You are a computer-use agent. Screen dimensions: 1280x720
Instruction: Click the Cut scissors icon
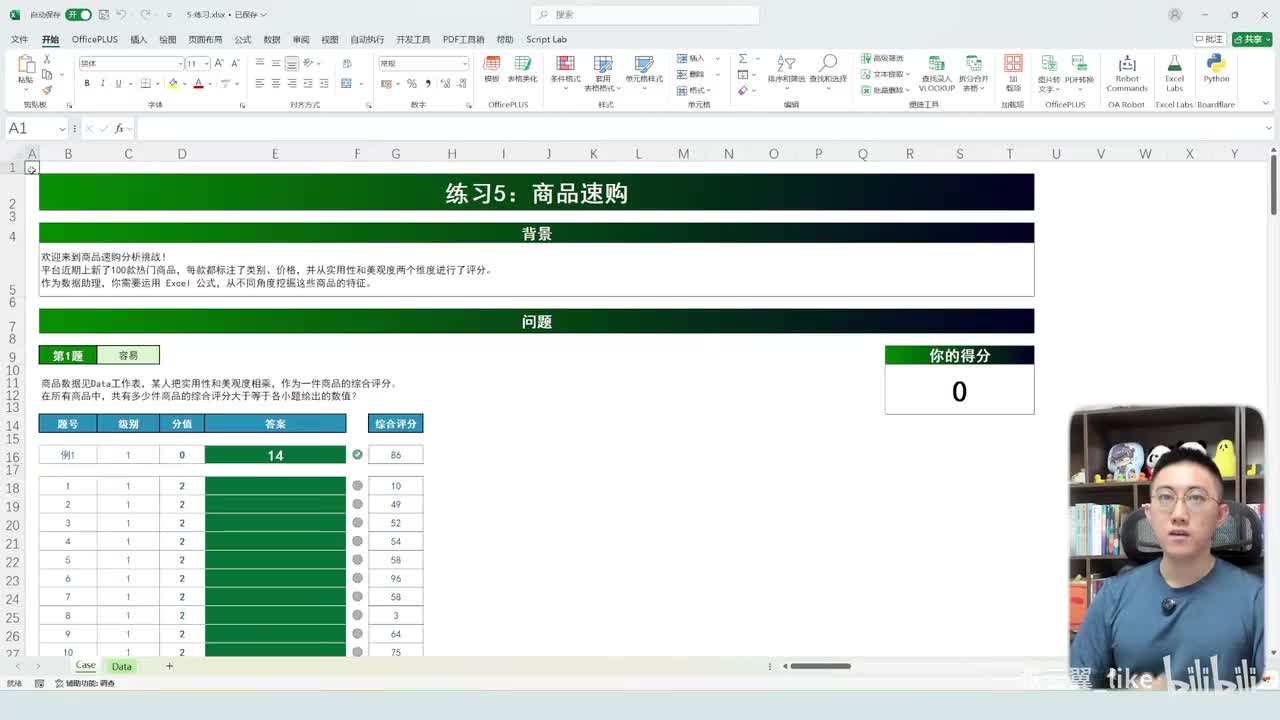[47, 60]
